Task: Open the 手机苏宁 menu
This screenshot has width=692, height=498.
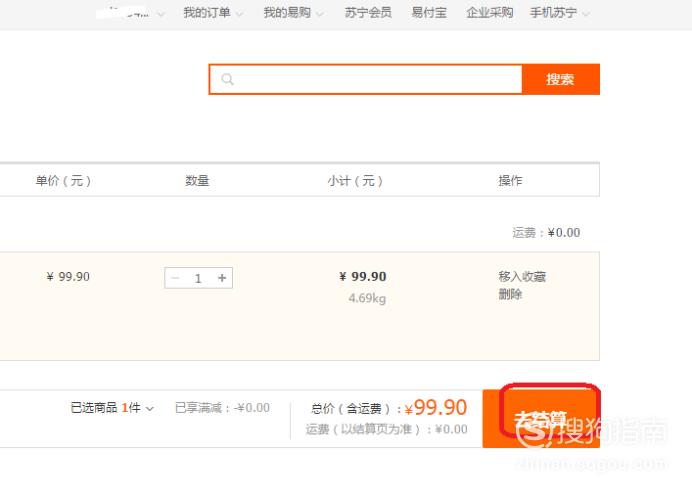Action: click(x=553, y=12)
